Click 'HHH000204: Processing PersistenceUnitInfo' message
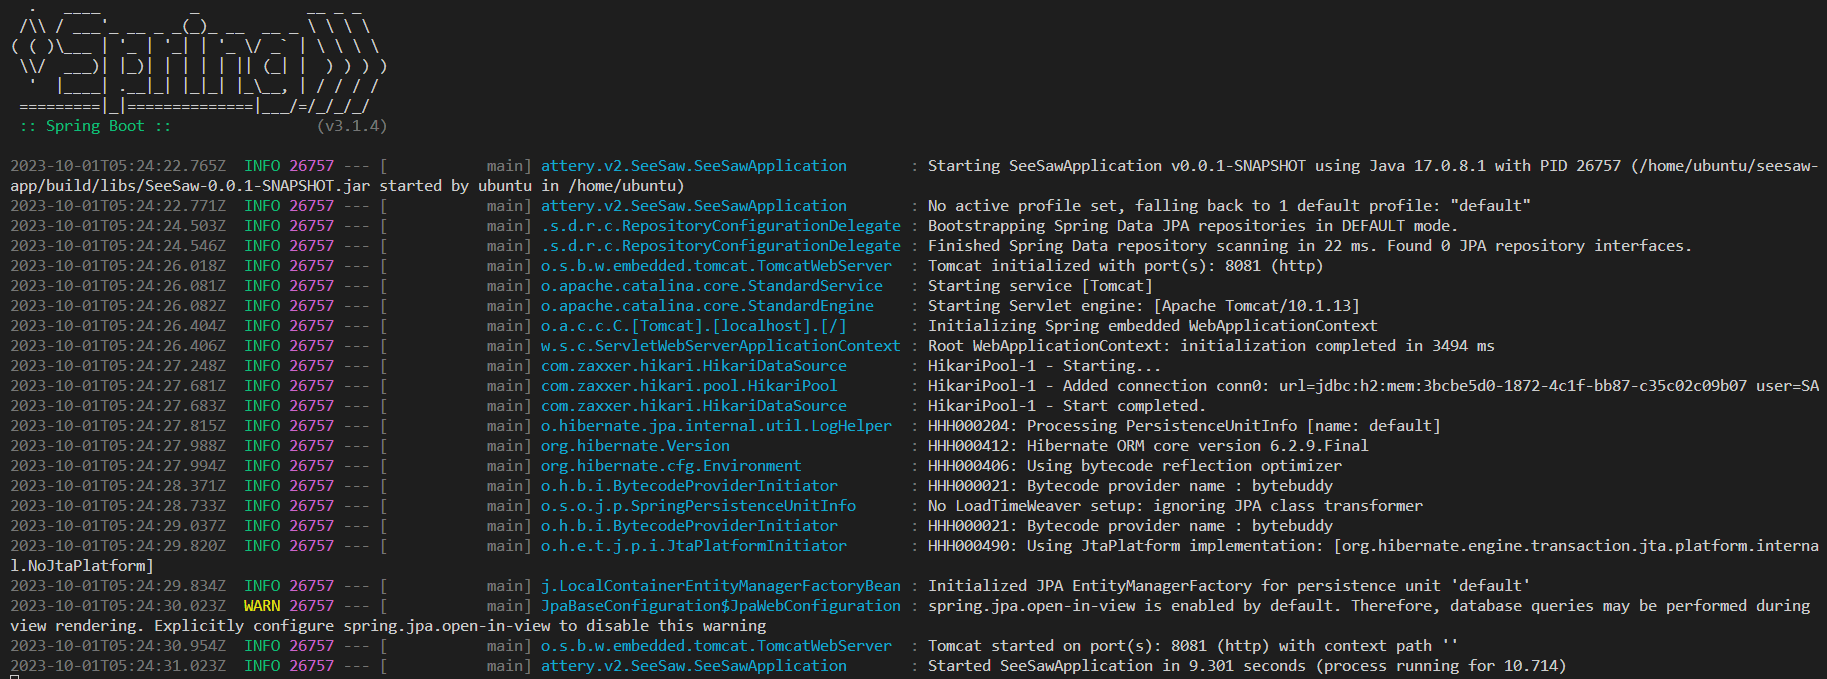Screen dimensions: 1827x679 pos(1184,426)
